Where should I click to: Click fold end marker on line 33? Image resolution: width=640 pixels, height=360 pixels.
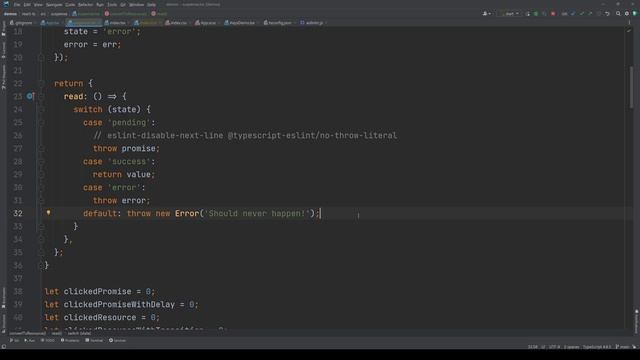pyautogui.click(x=41, y=226)
